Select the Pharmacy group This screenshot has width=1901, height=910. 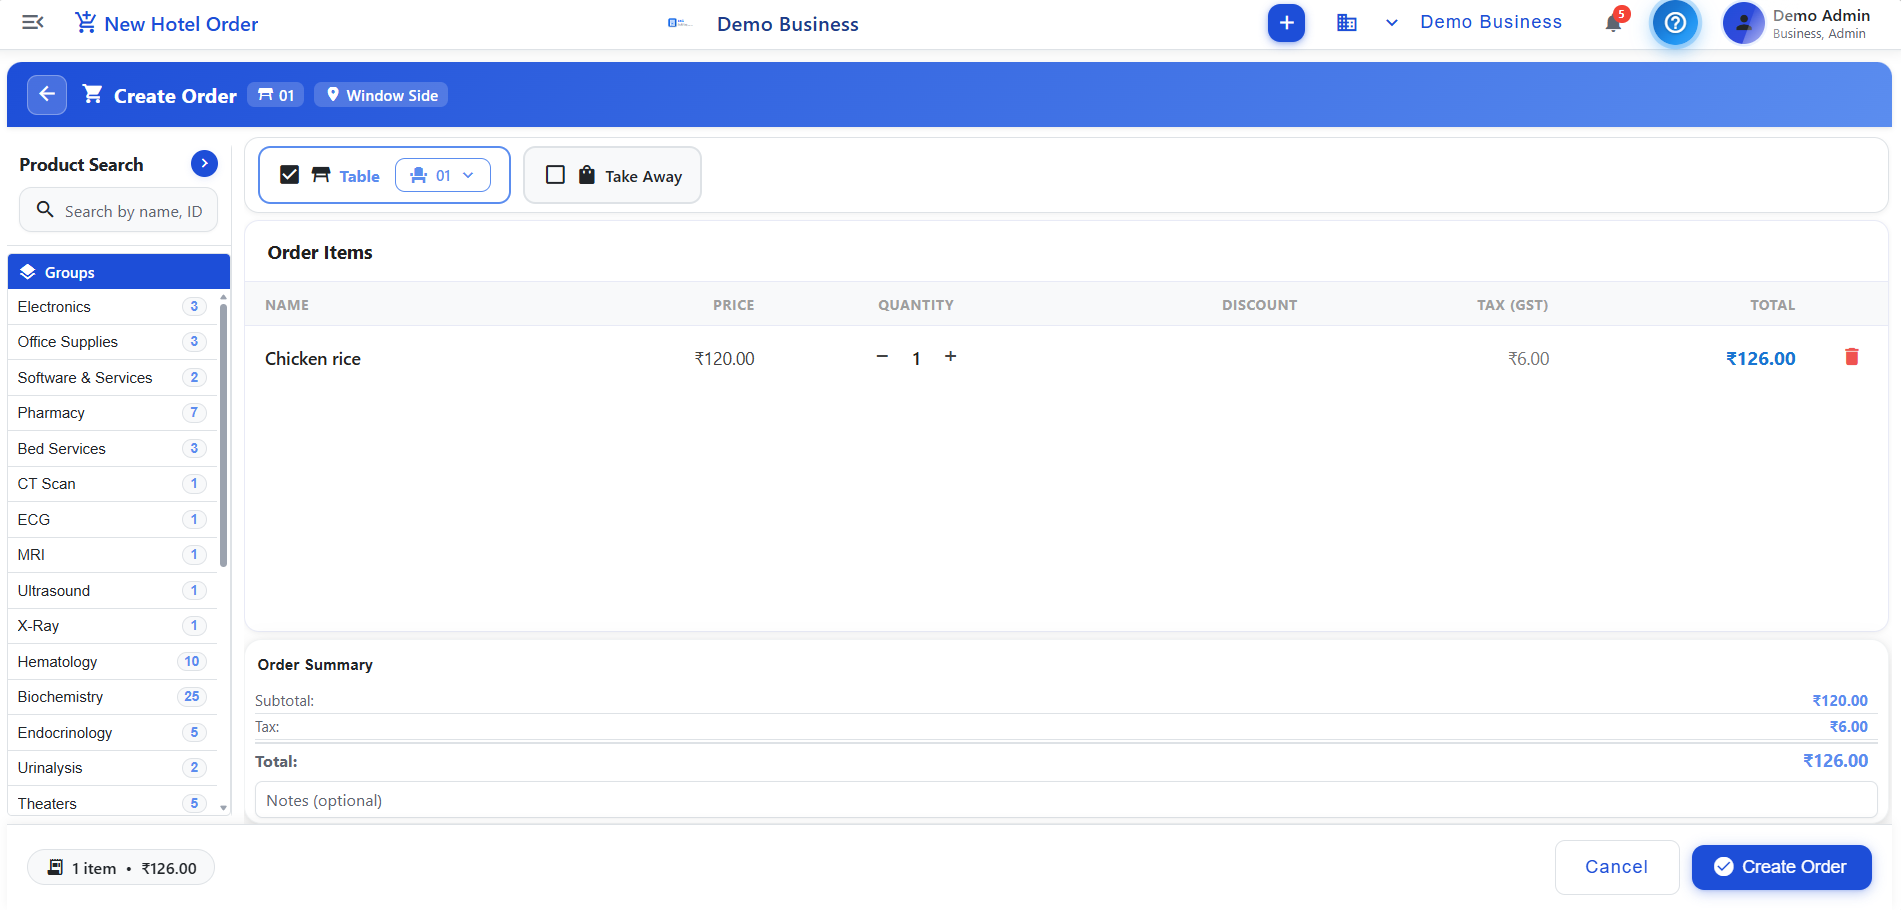112,413
